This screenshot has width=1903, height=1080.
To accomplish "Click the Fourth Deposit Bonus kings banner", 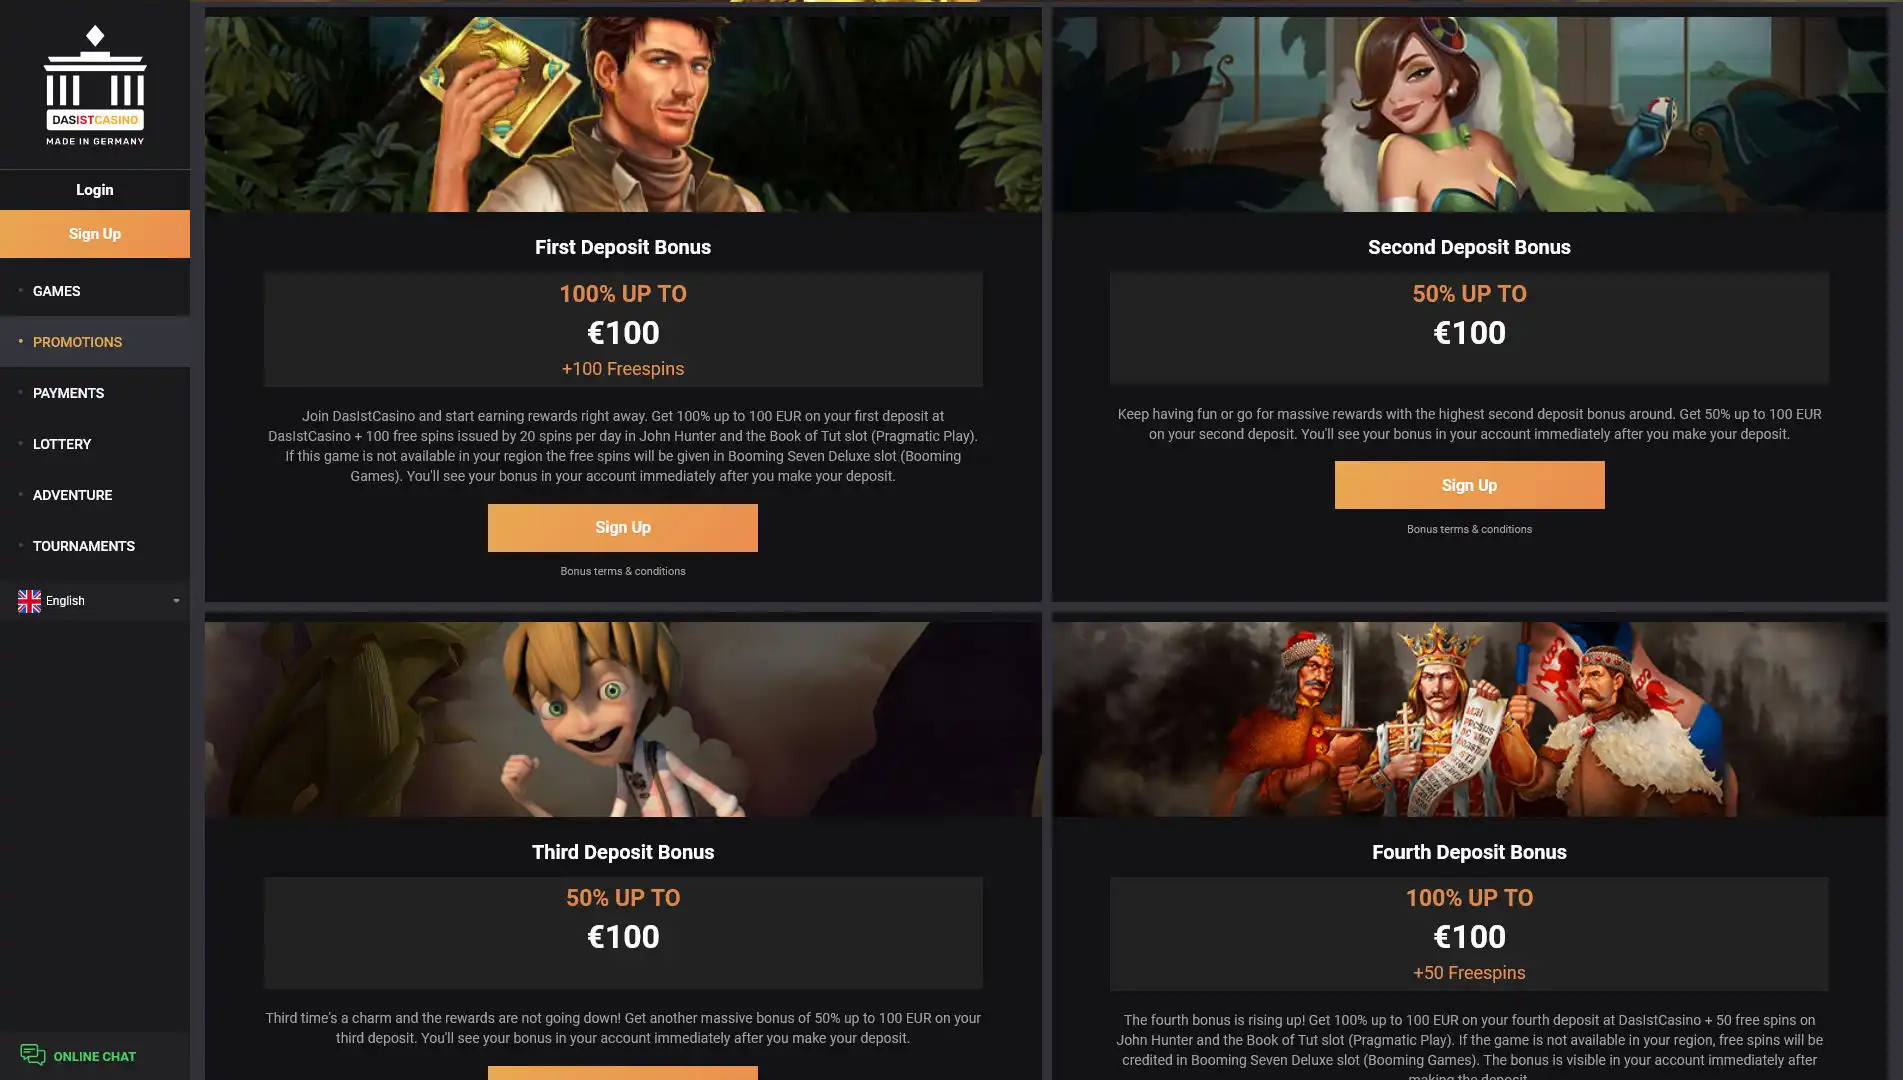I will click(x=1469, y=719).
